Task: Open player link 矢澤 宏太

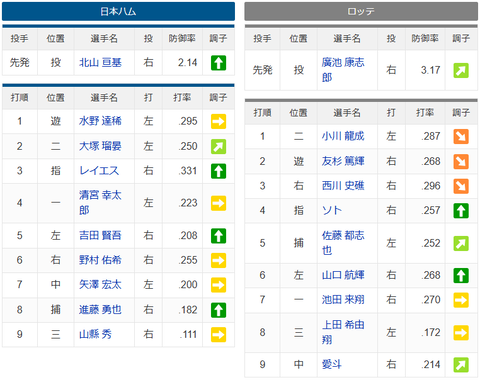Action: click(100, 285)
